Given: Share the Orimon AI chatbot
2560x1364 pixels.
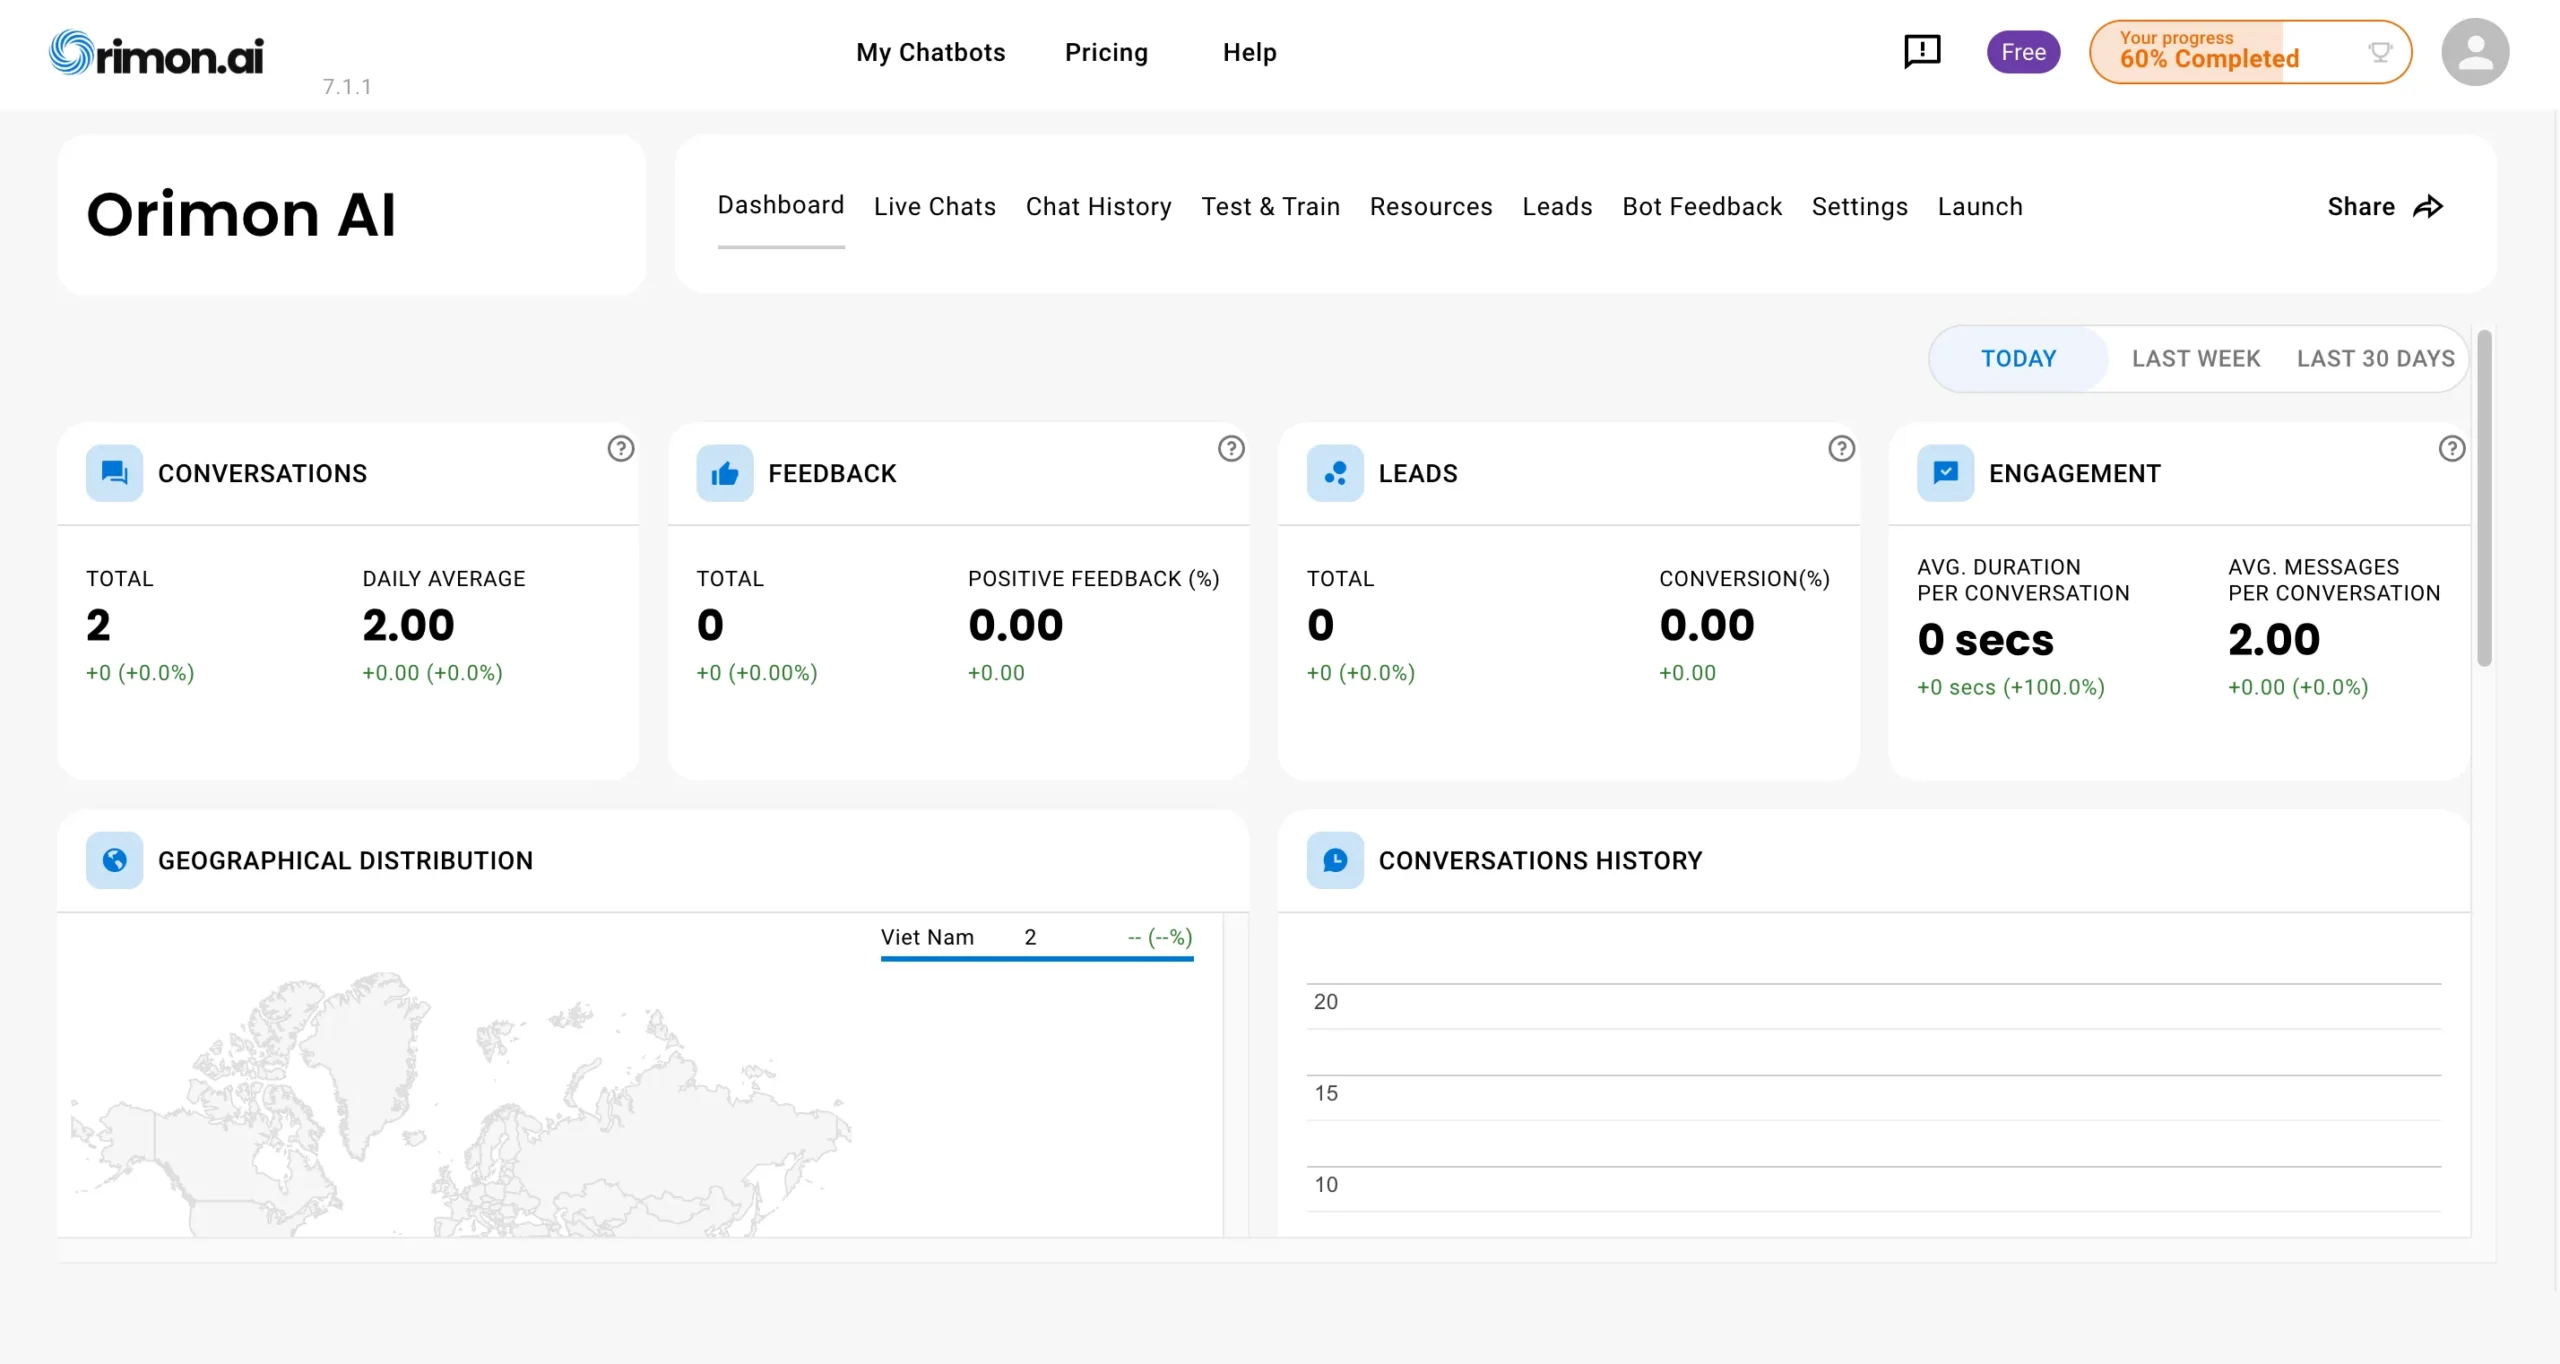Looking at the screenshot, I should (x=2384, y=206).
